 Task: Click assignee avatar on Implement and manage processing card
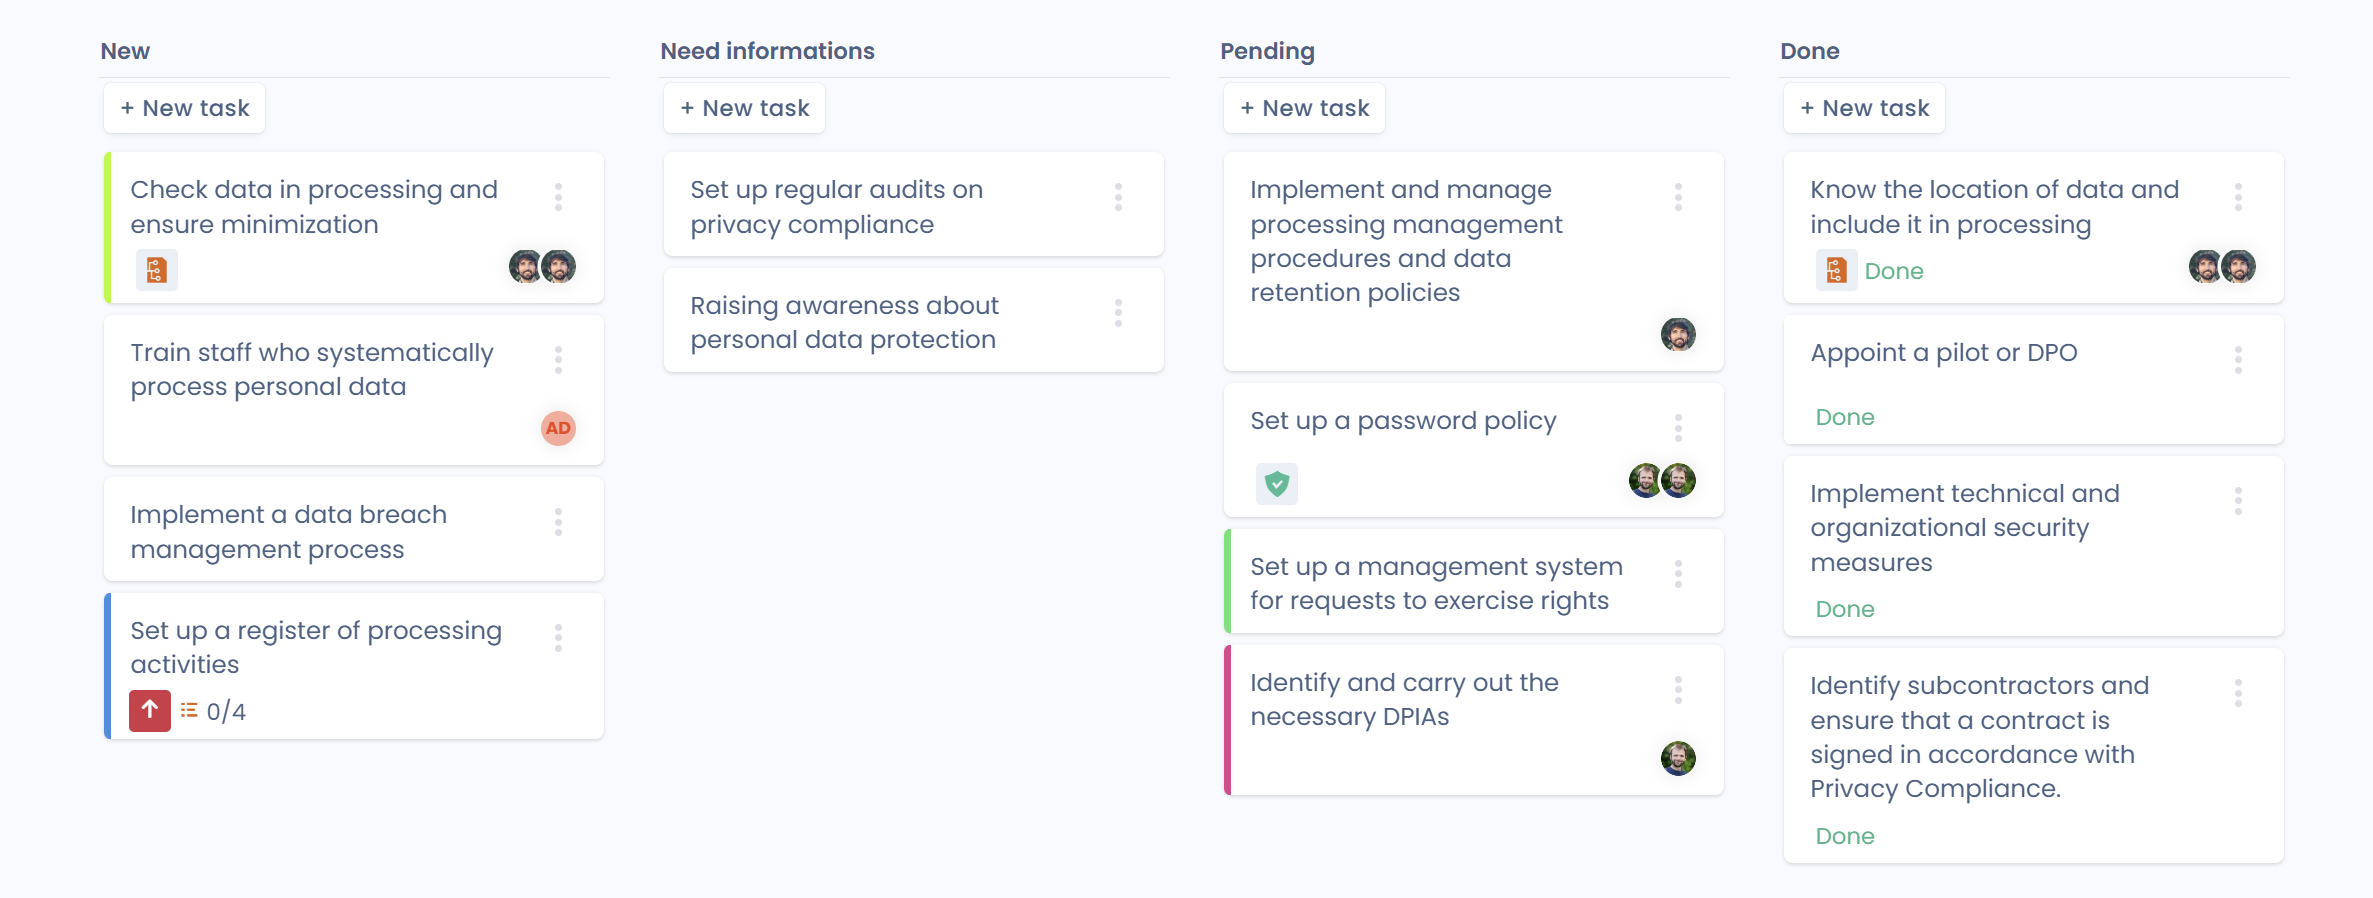pos(1677,334)
